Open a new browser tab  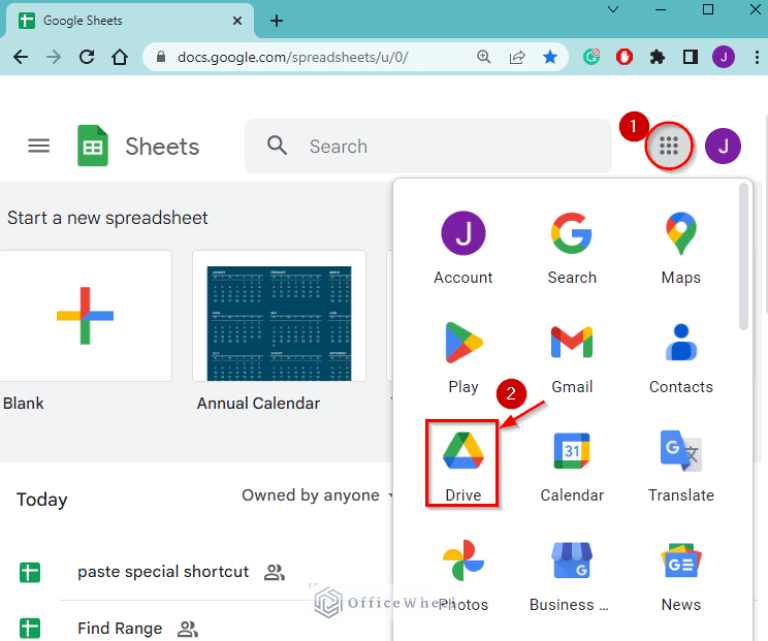click(x=277, y=21)
